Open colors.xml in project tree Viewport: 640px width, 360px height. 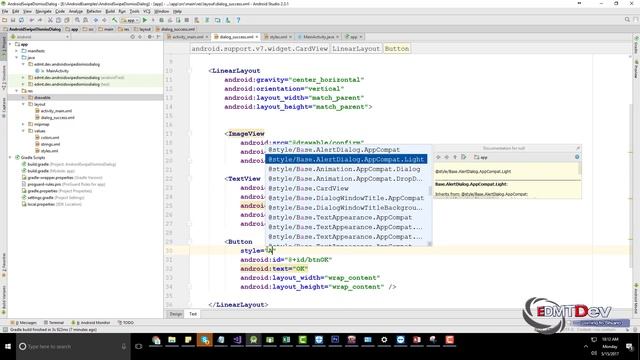coord(50,138)
